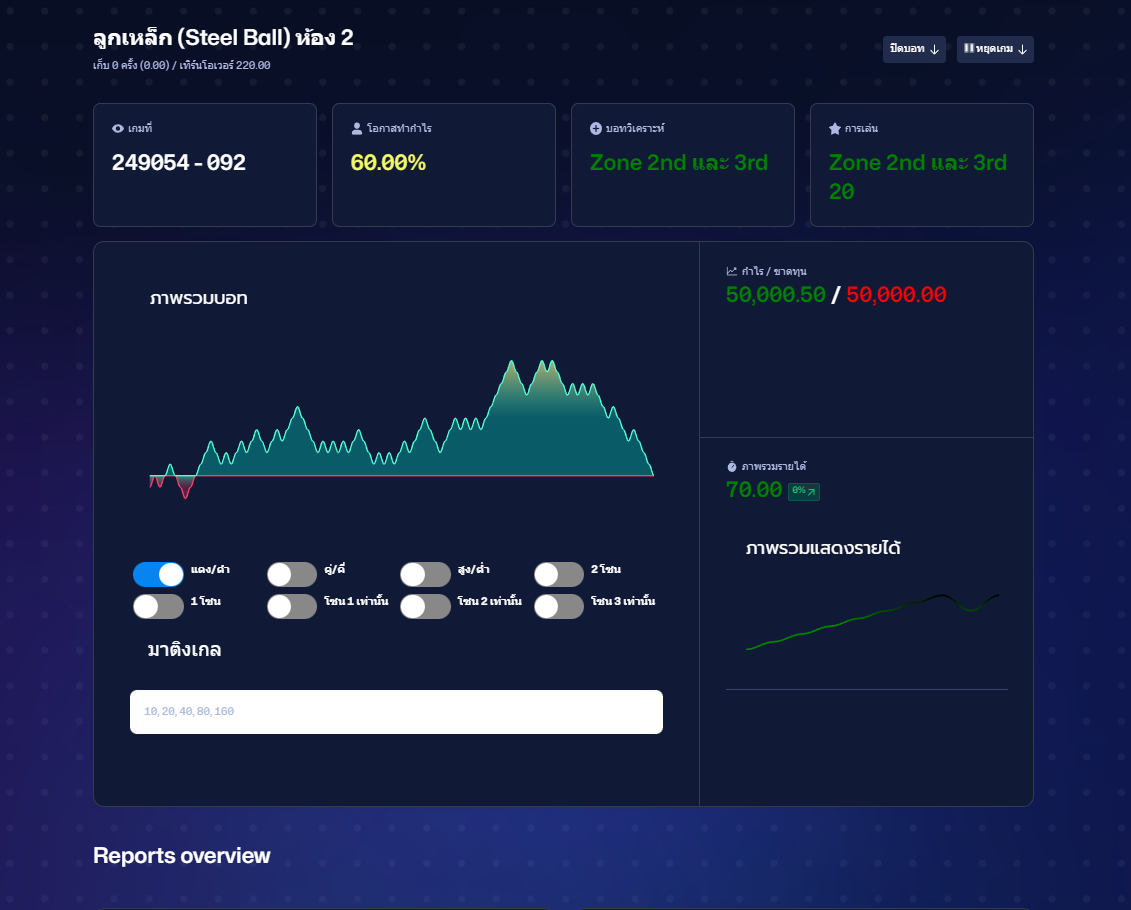Click inside the มาติงเกล input field

[x=396, y=711]
